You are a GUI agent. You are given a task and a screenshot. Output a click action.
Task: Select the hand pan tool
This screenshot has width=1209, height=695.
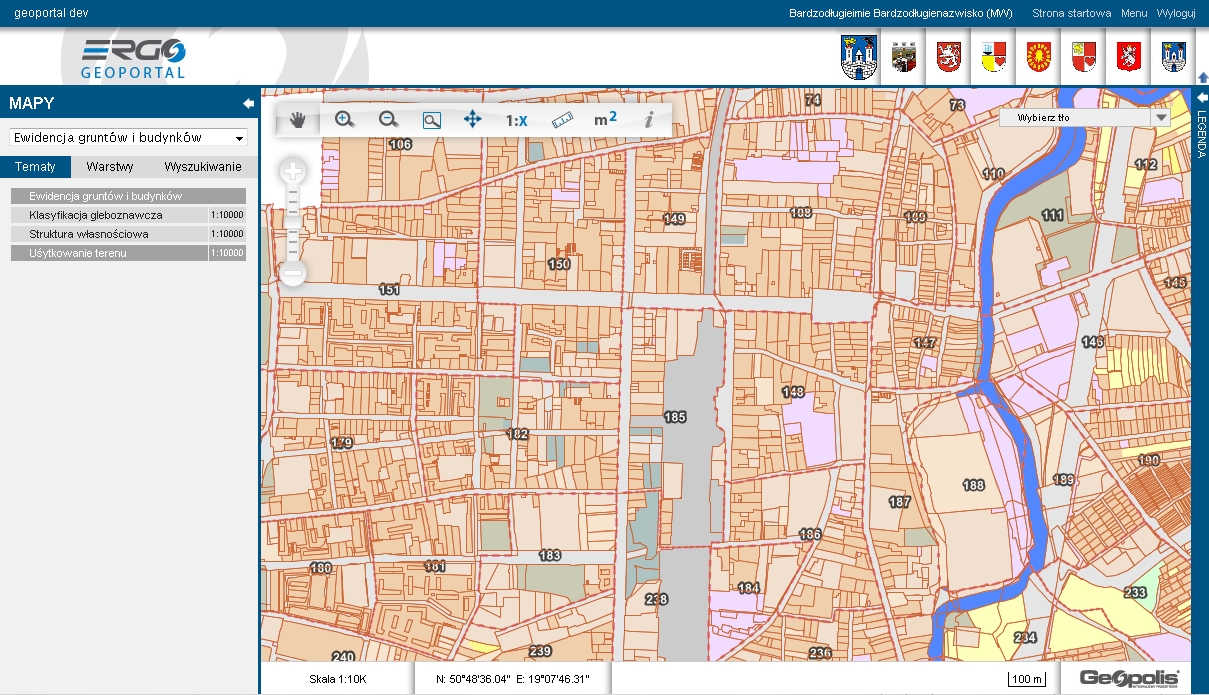[297, 120]
